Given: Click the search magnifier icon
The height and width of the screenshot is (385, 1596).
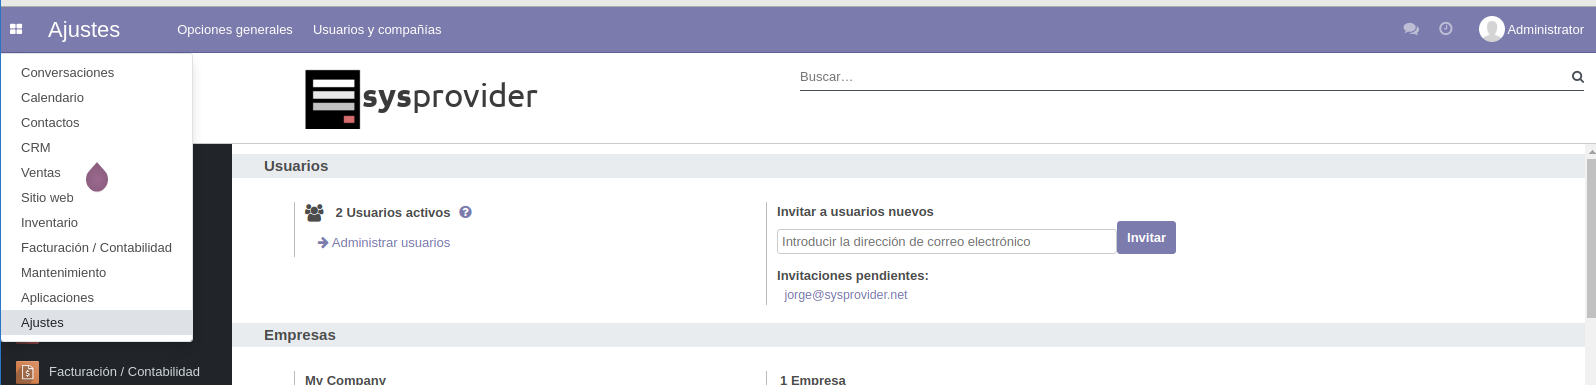Looking at the screenshot, I should coord(1578,77).
